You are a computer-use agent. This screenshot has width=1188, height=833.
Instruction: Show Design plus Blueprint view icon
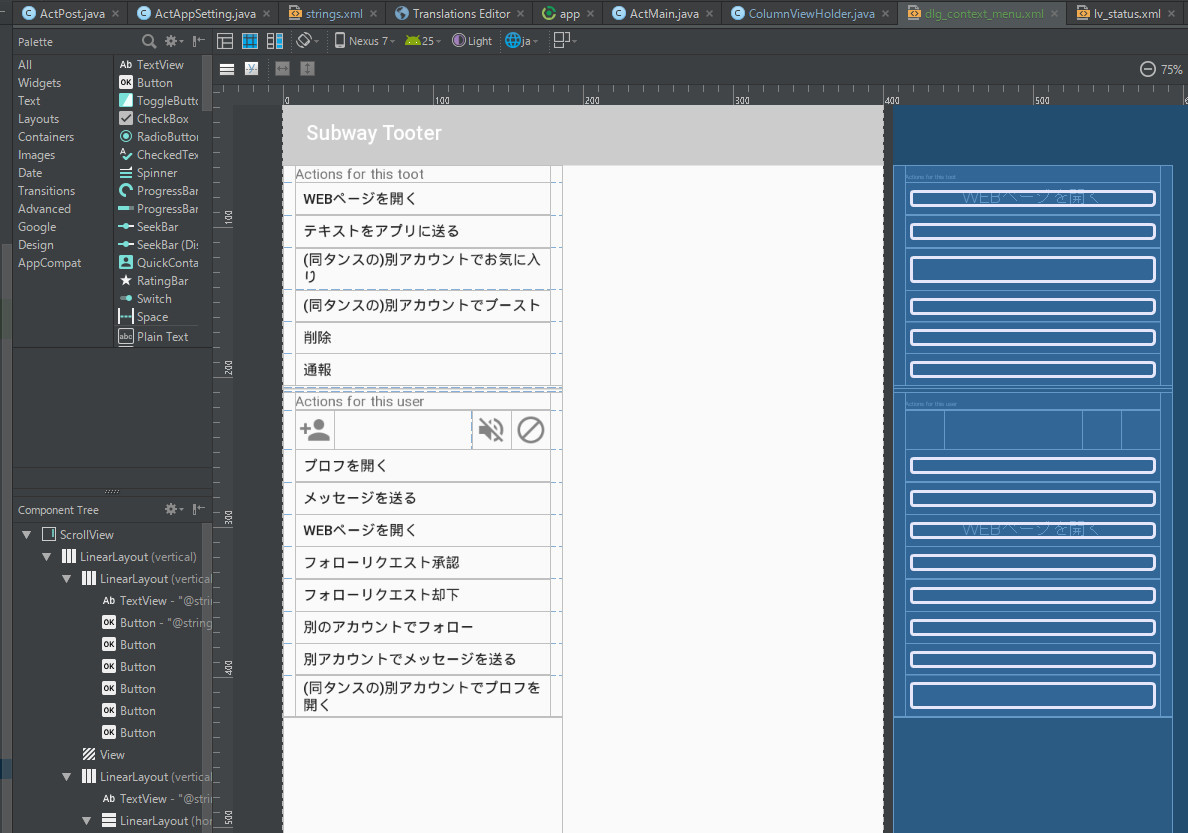pos(275,41)
